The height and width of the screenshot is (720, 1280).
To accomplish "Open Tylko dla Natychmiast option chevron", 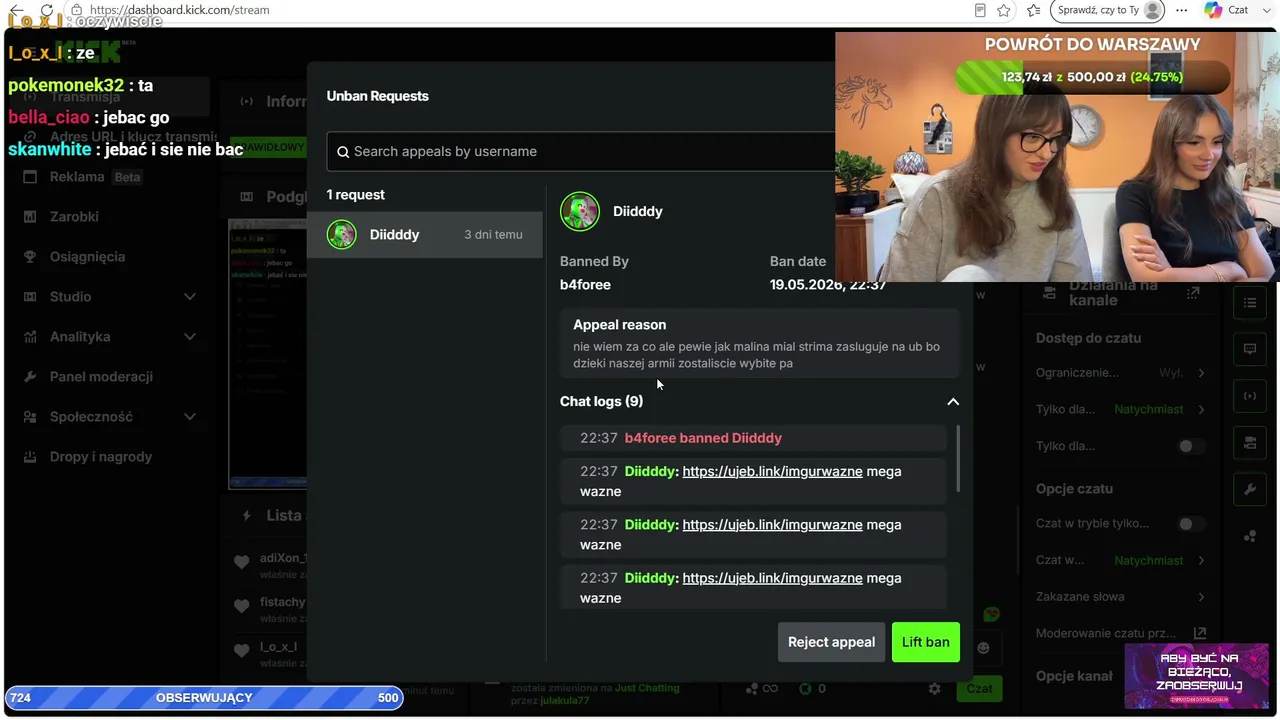I will point(1201,409).
